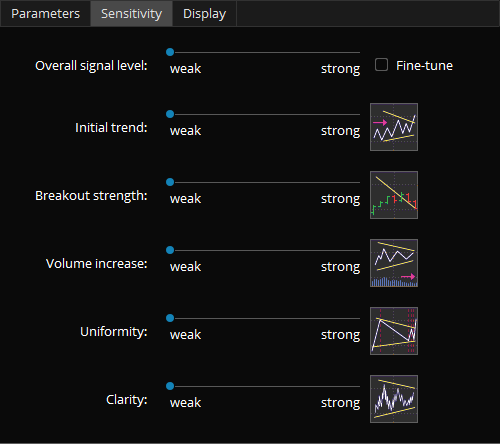Click the Uniformity pattern icon
Screen dimensions: 500x444
(394, 331)
